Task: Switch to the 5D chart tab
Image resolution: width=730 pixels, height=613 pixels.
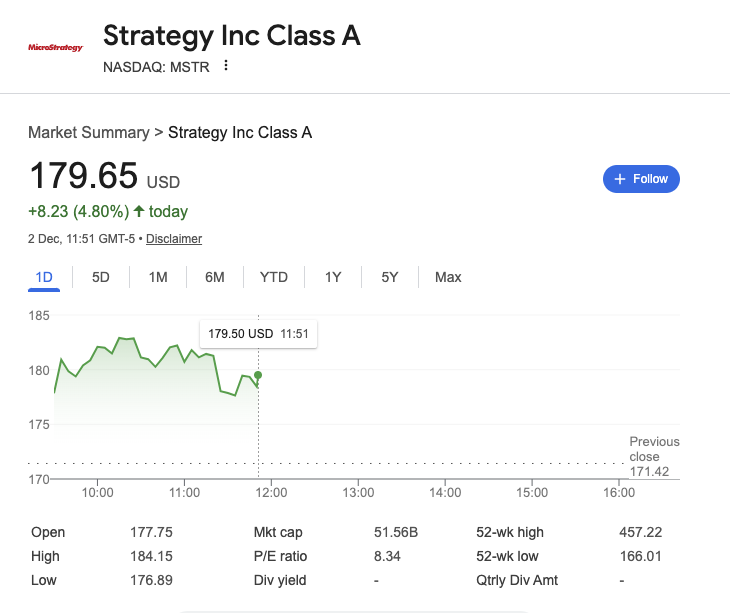Action: point(101,277)
